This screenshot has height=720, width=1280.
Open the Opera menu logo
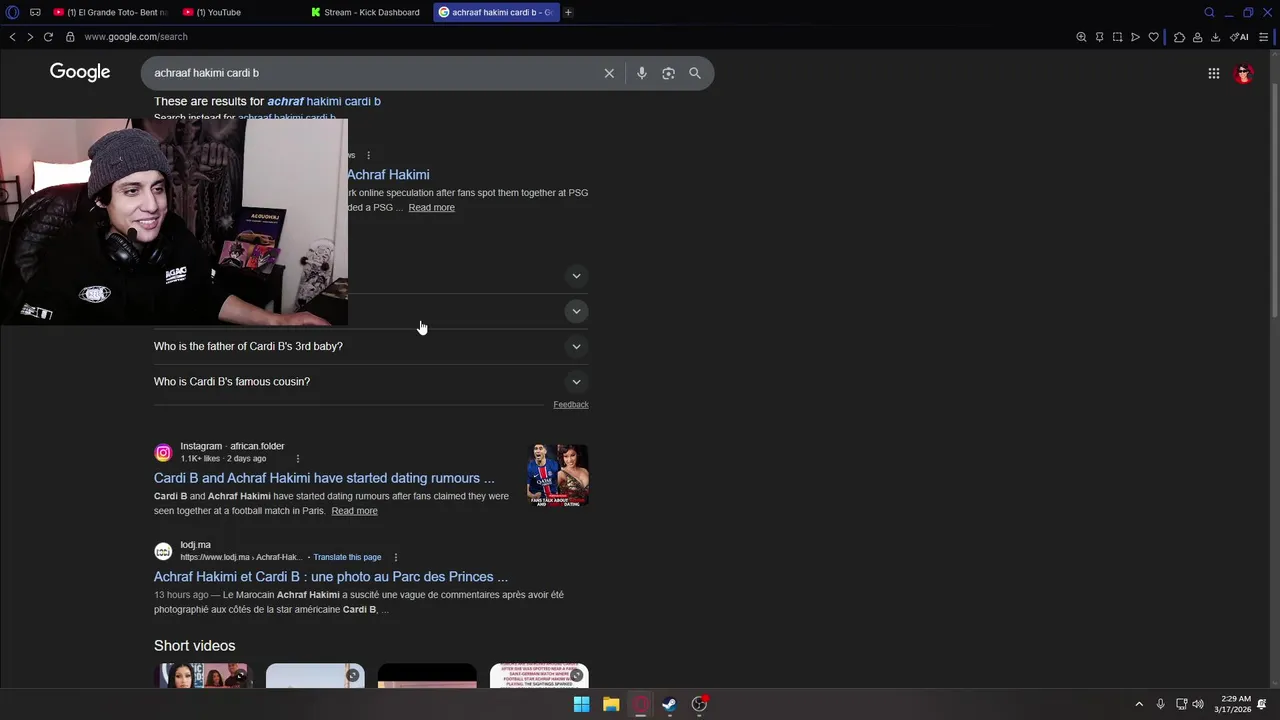click(x=12, y=12)
